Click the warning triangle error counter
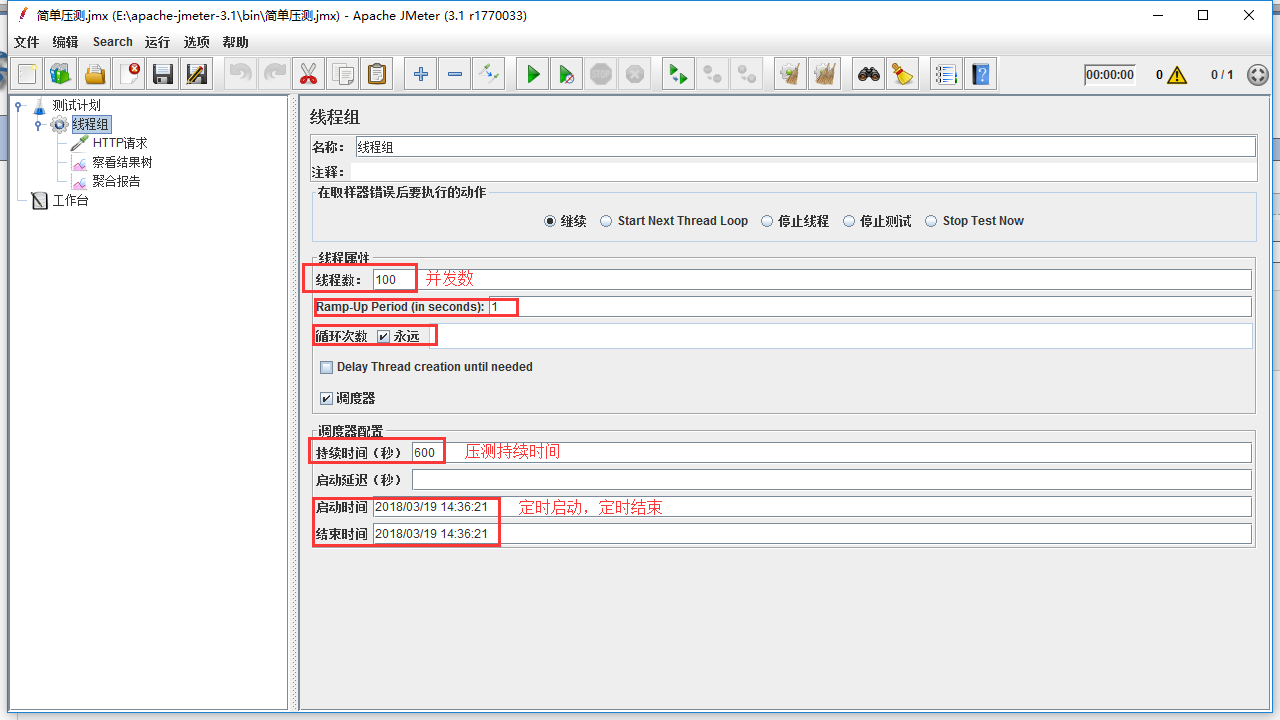Image resolution: width=1280 pixels, height=720 pixels. click(1177, 75)
